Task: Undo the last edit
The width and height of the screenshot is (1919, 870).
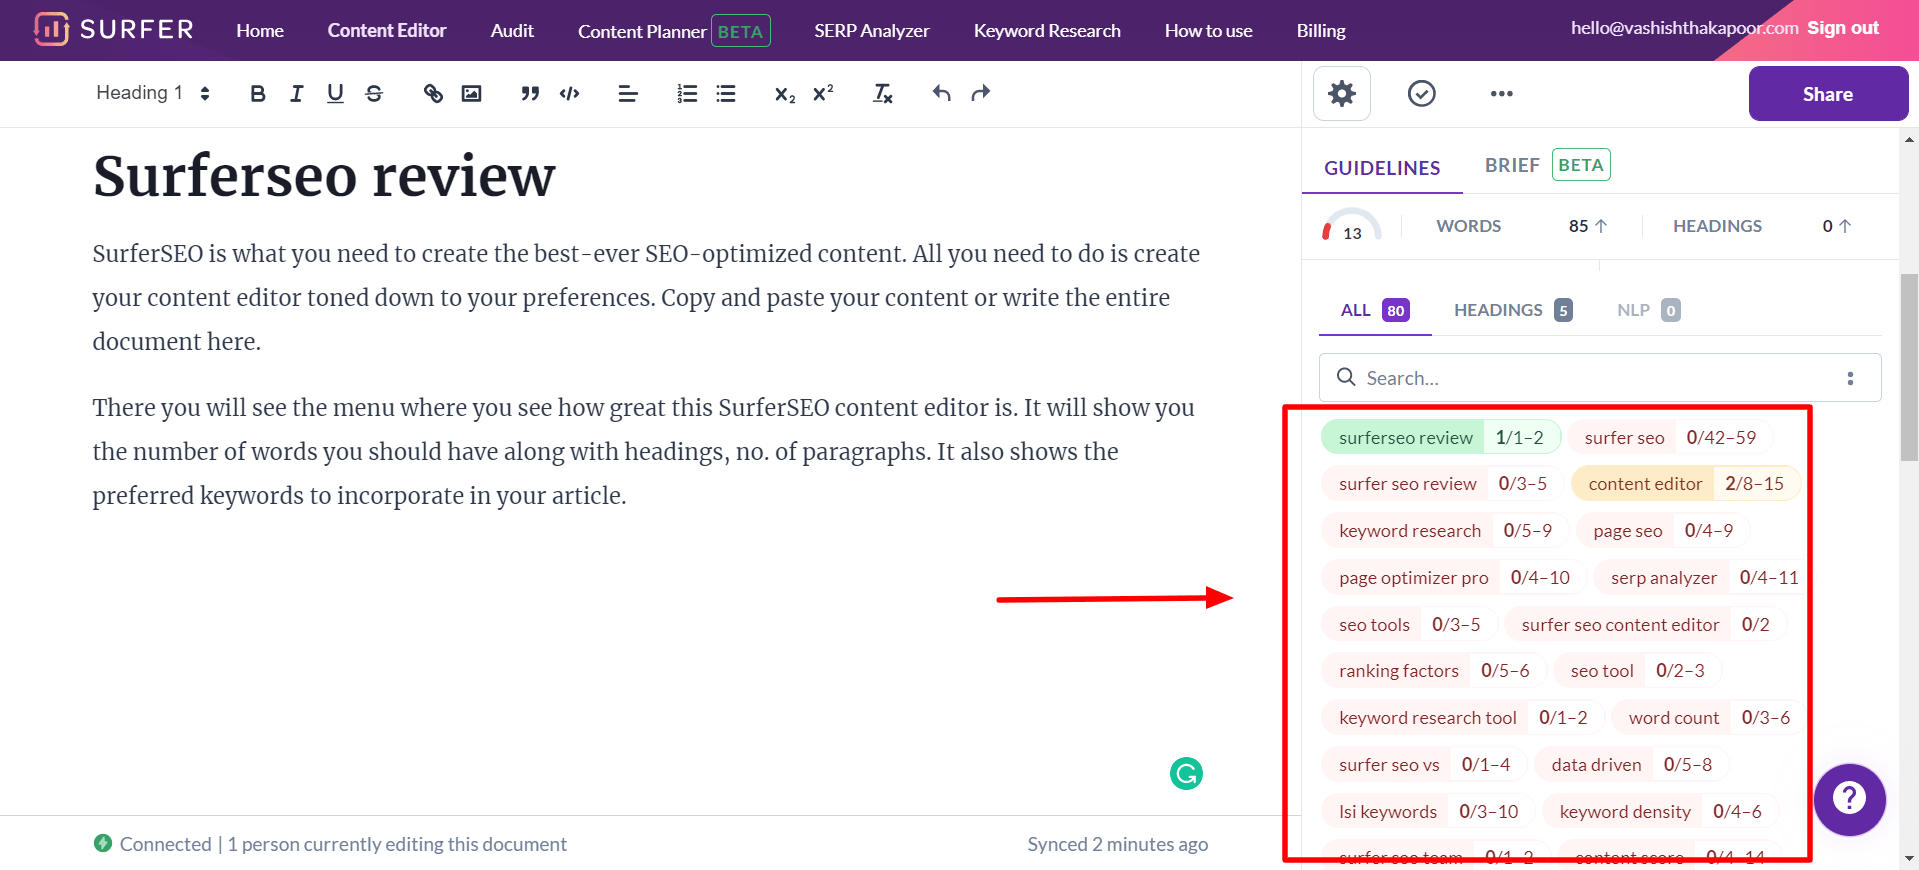Action: point(941,93)
